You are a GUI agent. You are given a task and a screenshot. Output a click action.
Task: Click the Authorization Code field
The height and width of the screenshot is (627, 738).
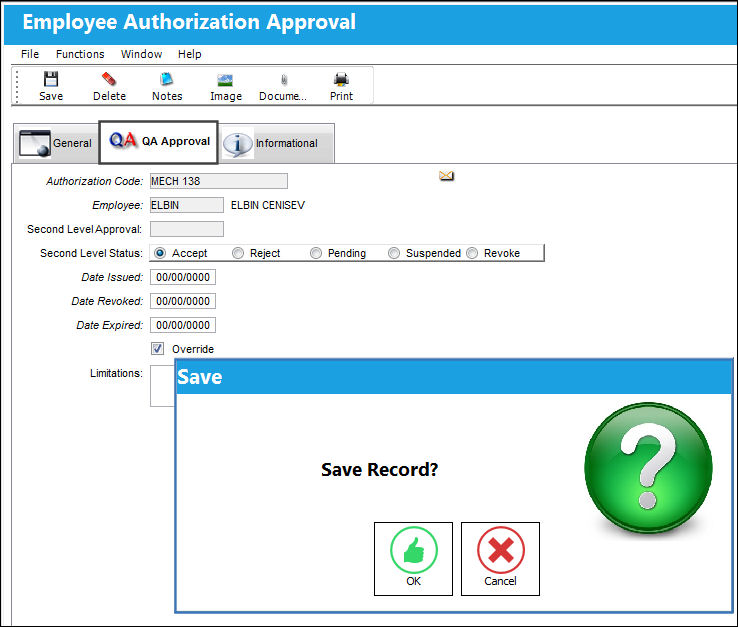click(219, 181)
